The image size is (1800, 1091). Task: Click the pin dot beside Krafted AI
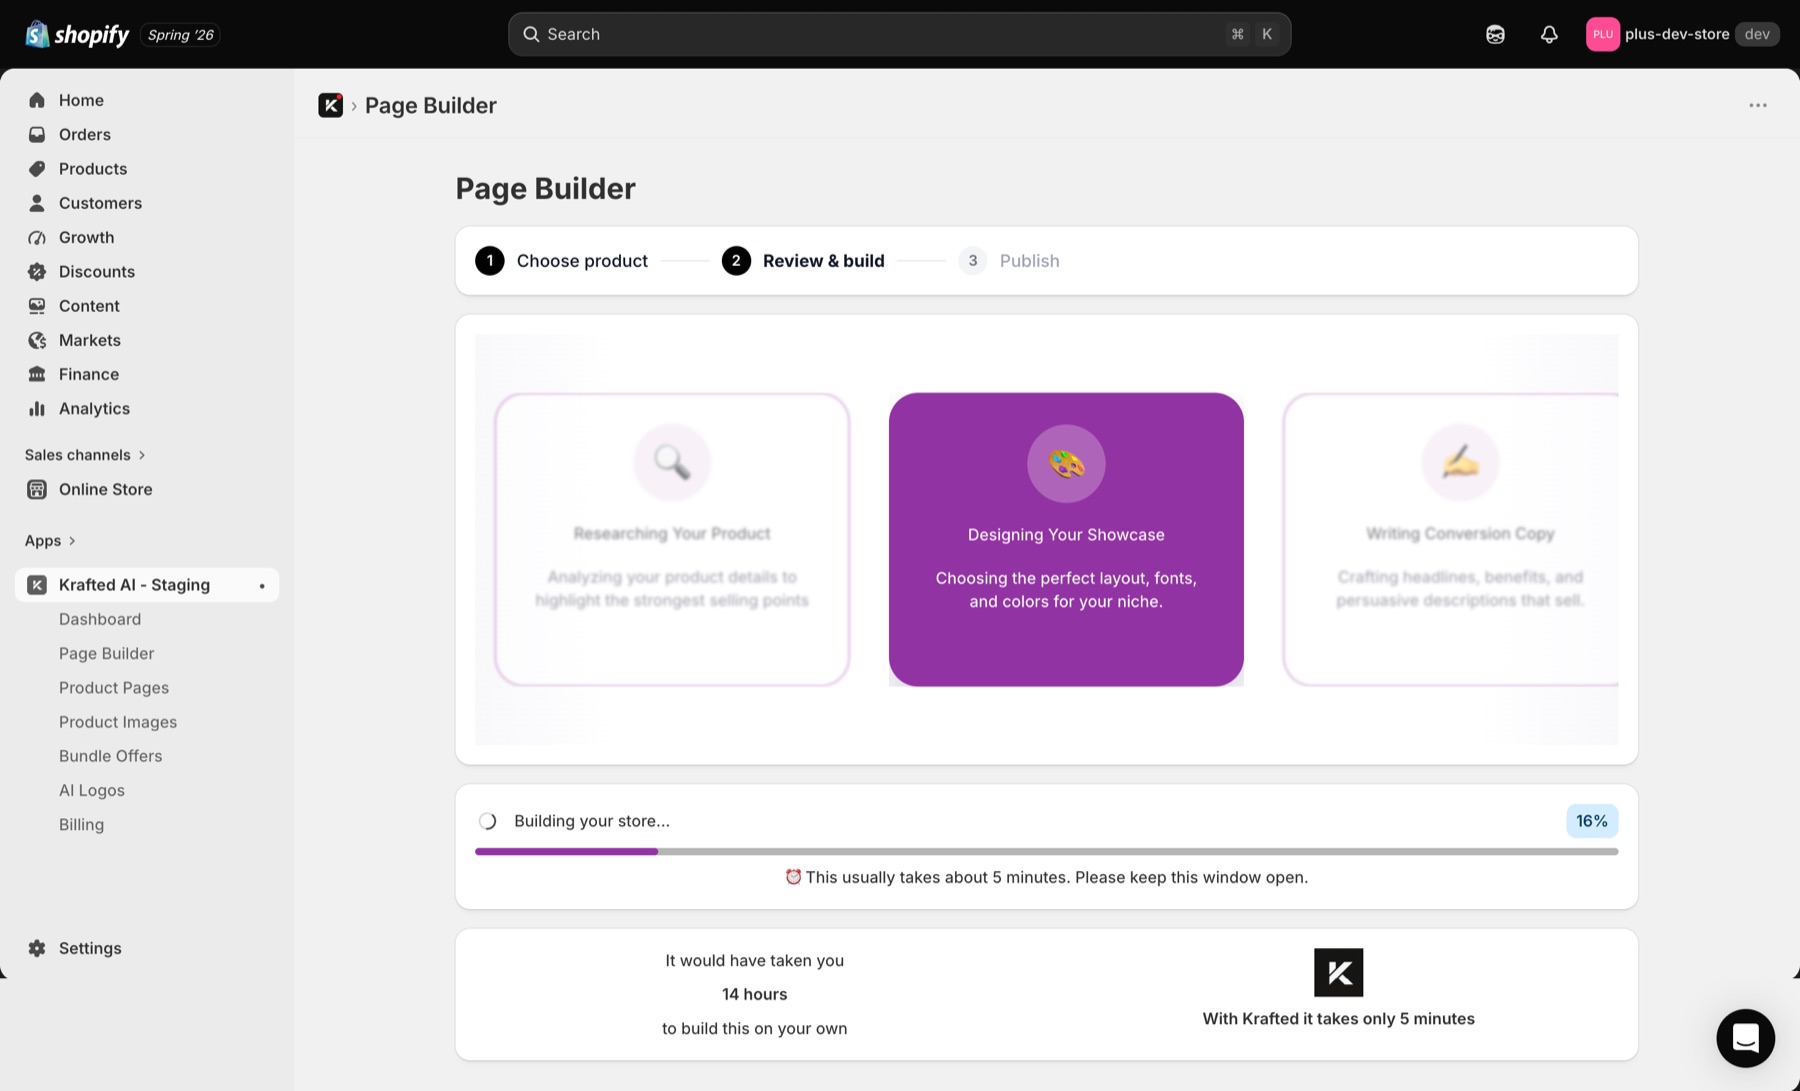point(262,586)
